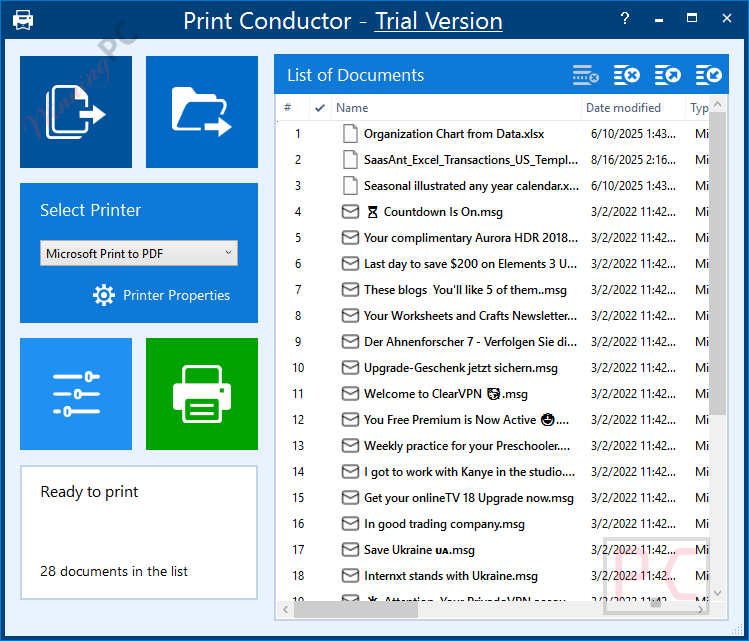Viewport: 749px width, 641px height.
Task: Click the 'Ready to print' status text
Action: click(x=89, y=492)
